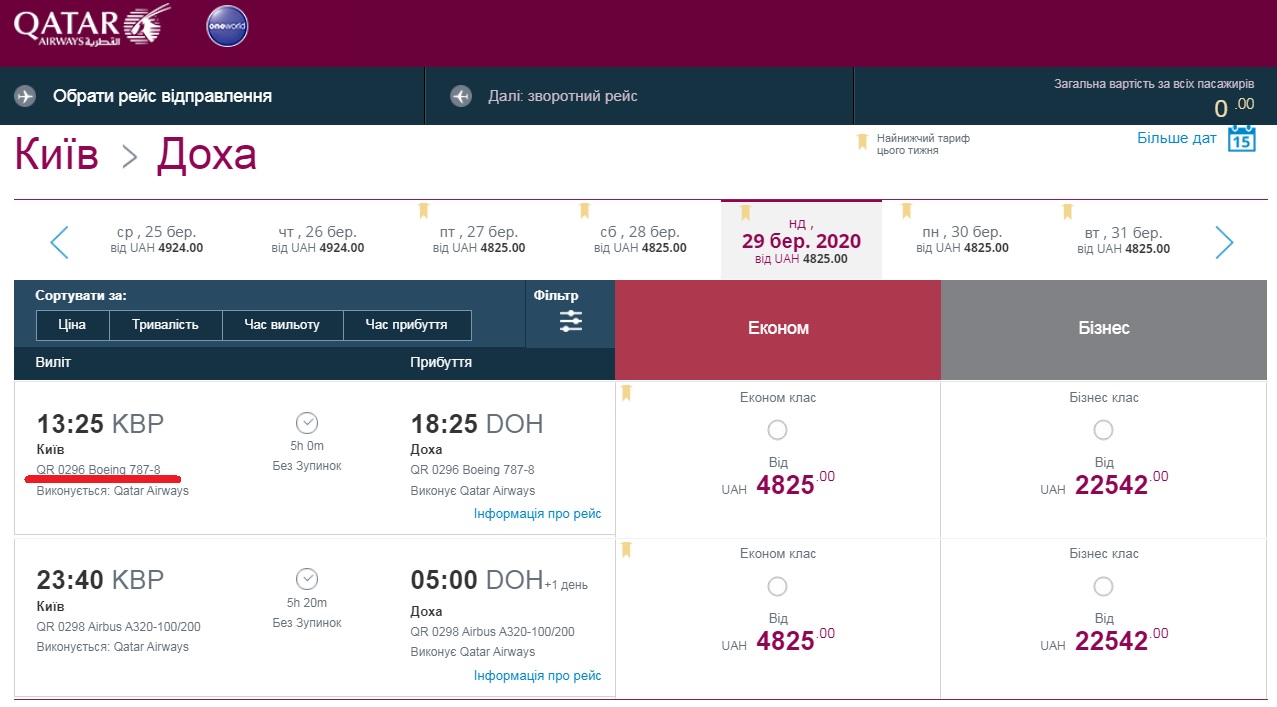This screenshot has width=1277, height=707.
Task: Sort flights by Ціна
Action: pos(72,325)
